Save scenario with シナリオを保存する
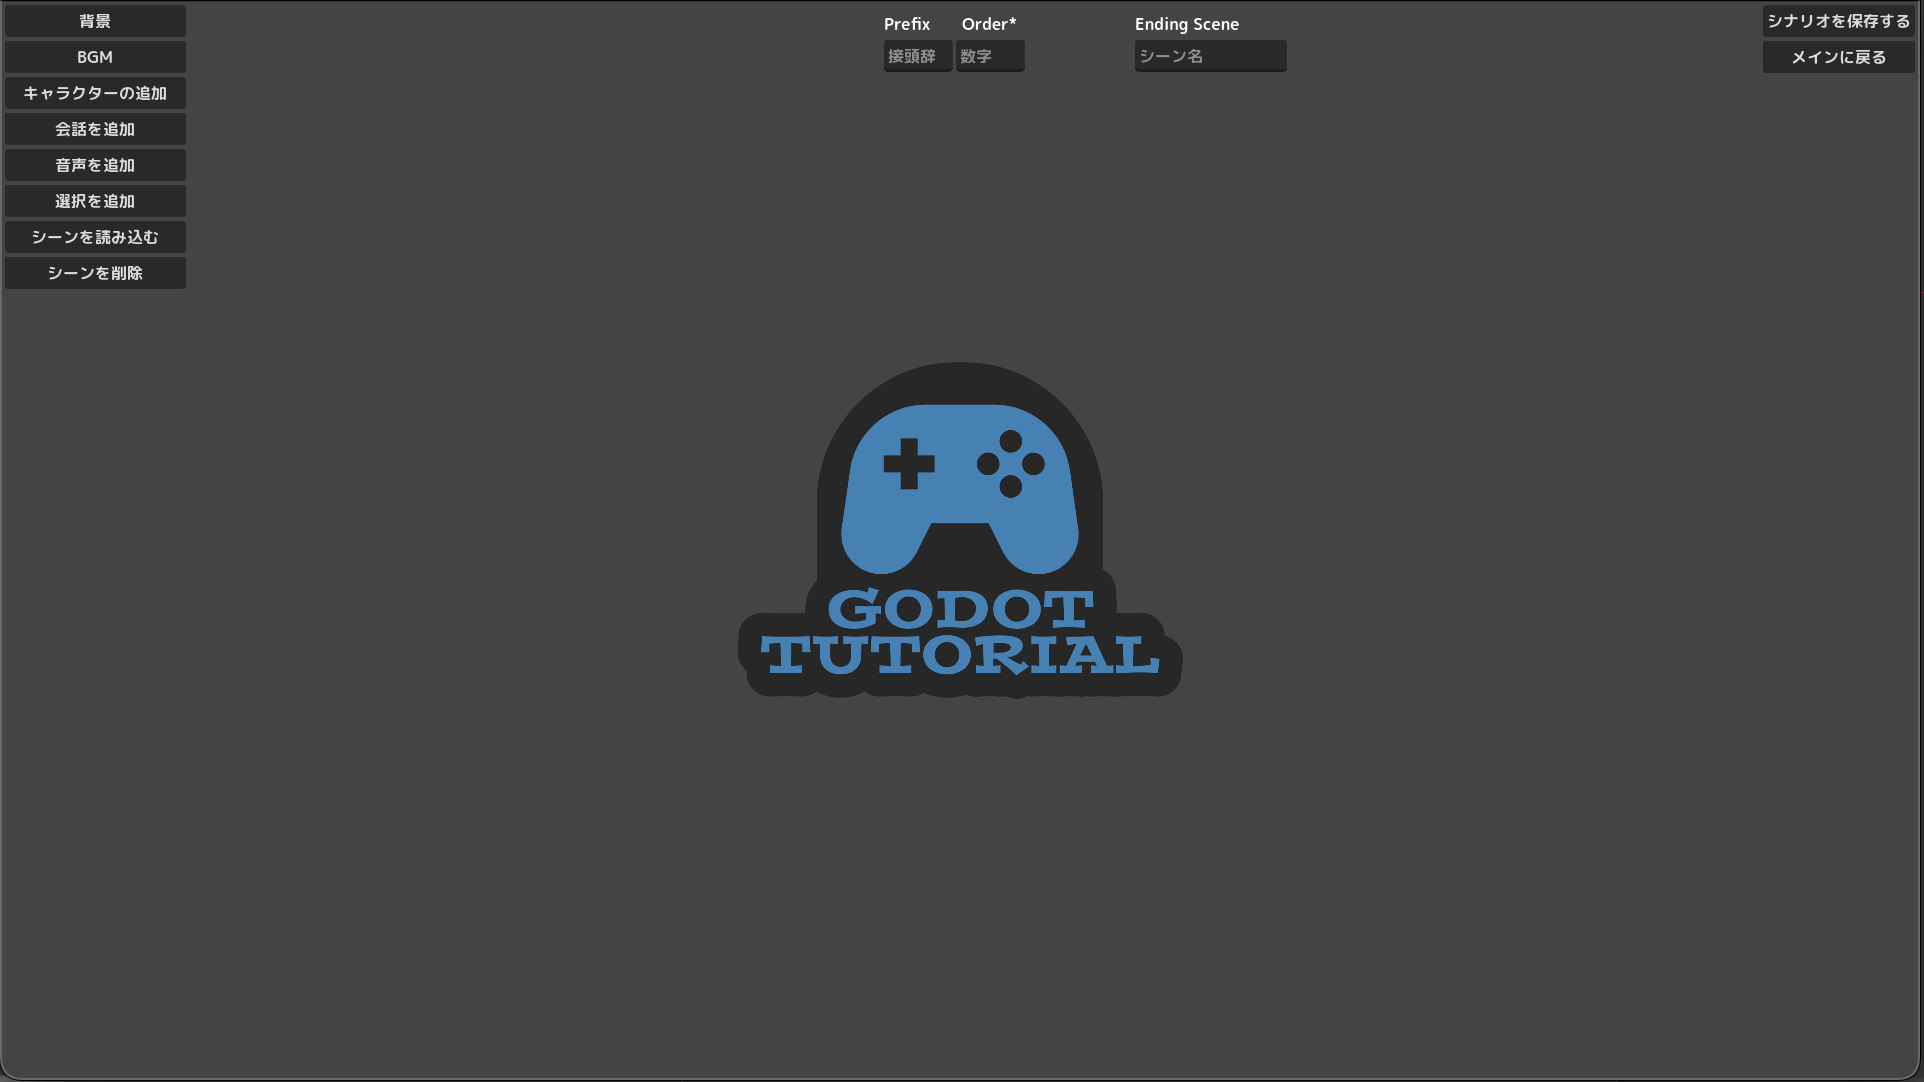Screen dimensions: 1924x1082 (x=1838, y=21)
